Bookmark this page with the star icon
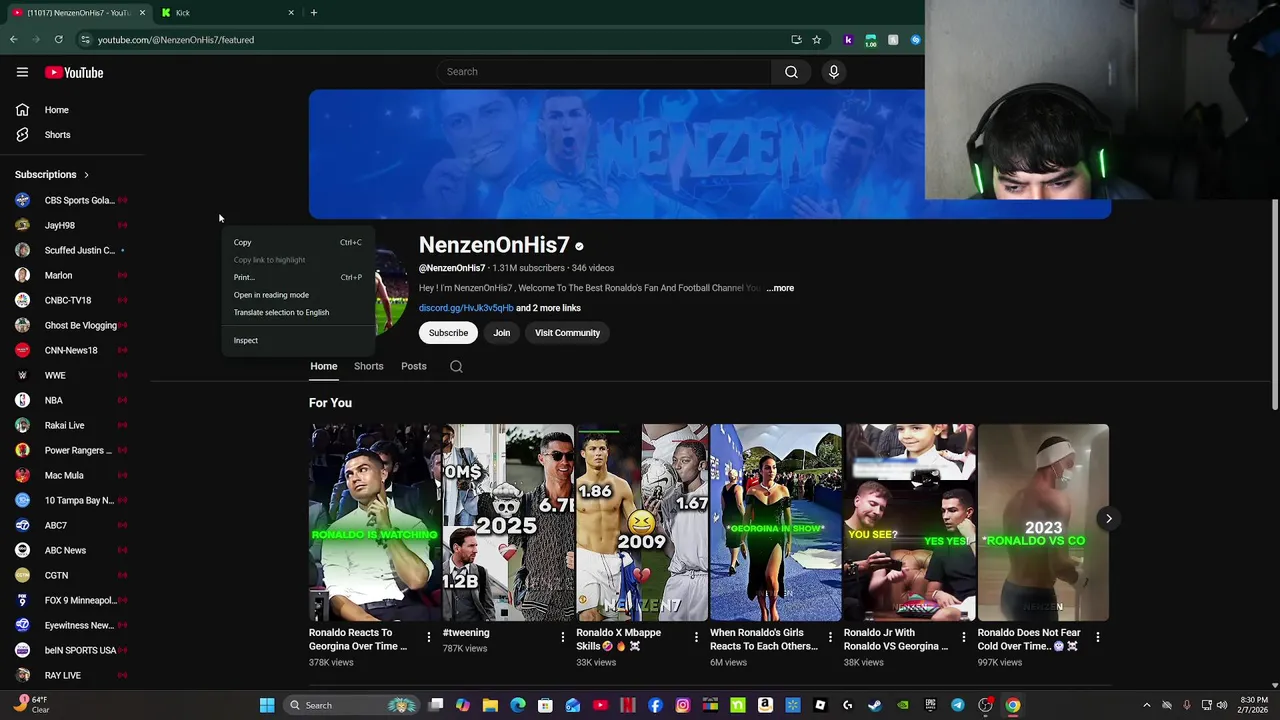This screenshot has height=720, width=1280. [816, 40]
